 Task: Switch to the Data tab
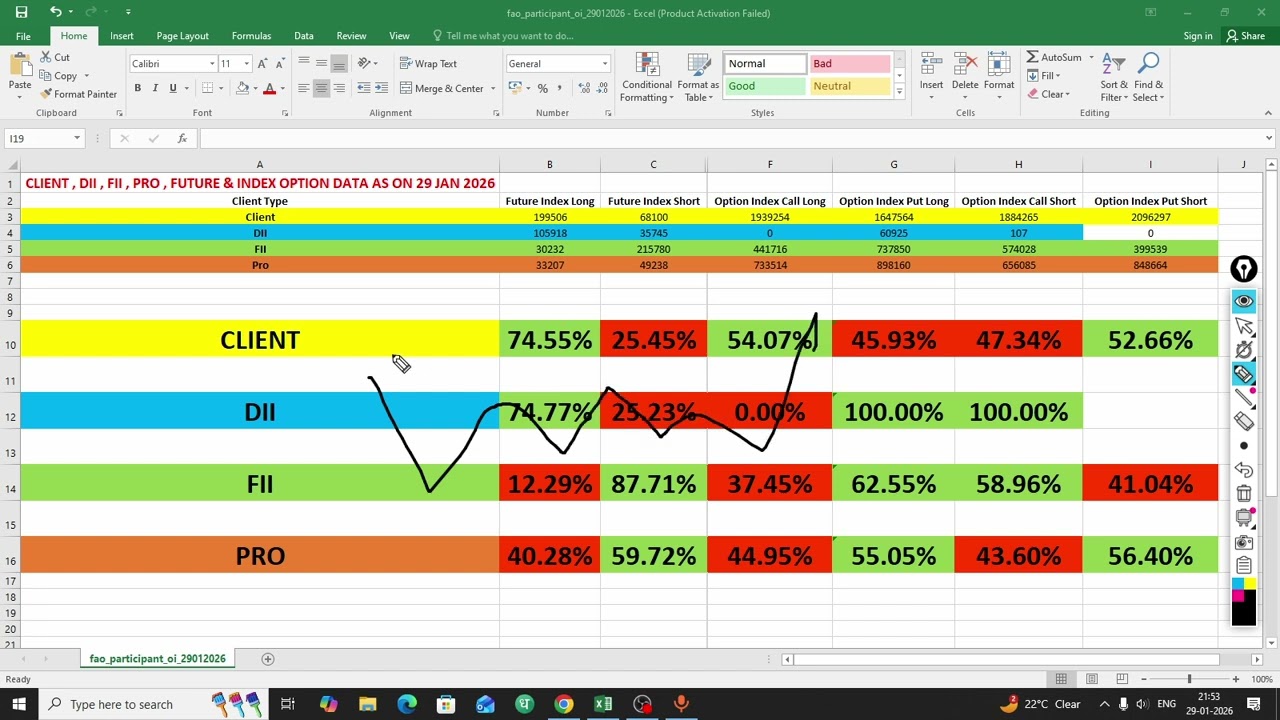[304, 36]
